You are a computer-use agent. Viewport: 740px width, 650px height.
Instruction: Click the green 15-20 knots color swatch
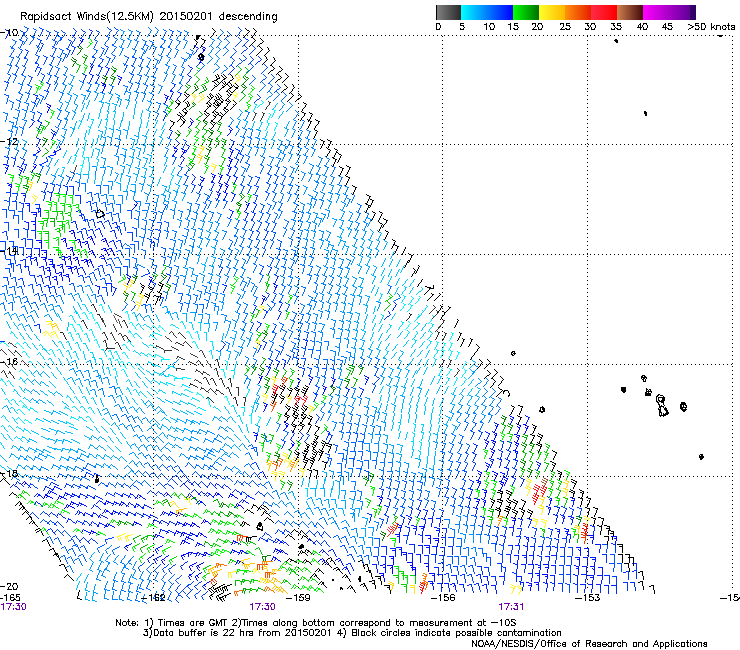pos(526,12)
